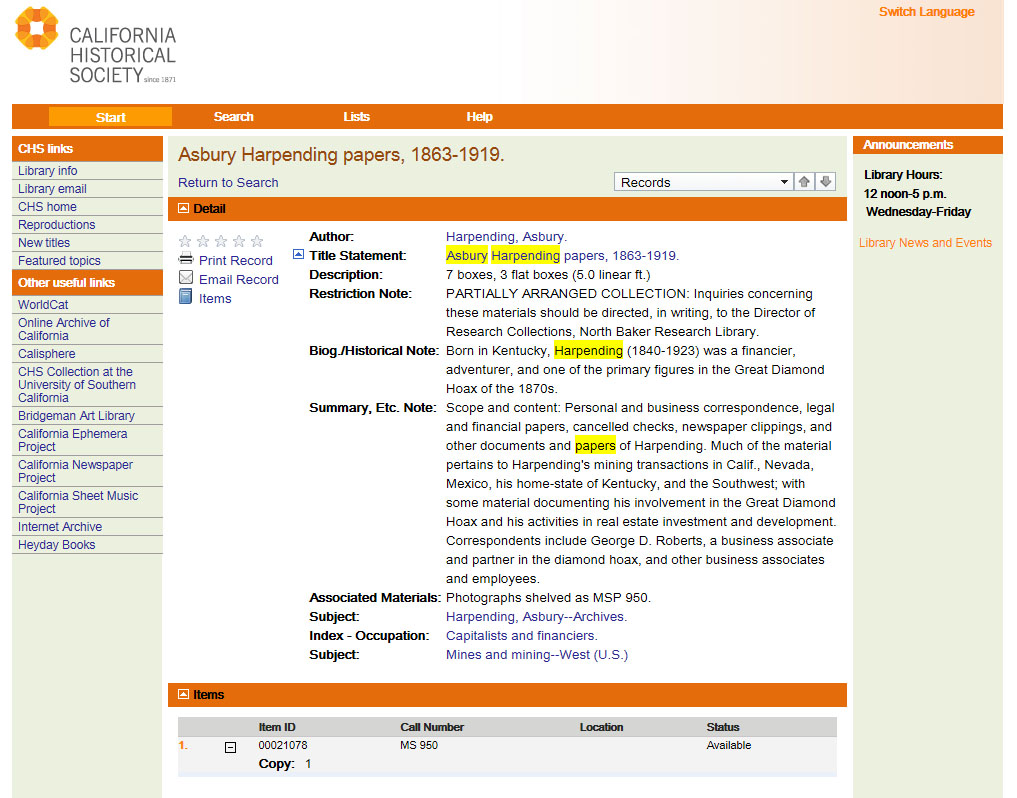
Task: Open Calisphere link
Action: [46, 354]
